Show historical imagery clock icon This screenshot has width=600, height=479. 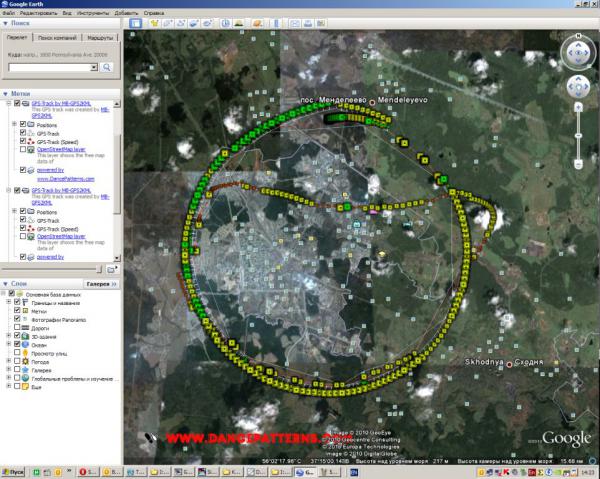[225, 23]
